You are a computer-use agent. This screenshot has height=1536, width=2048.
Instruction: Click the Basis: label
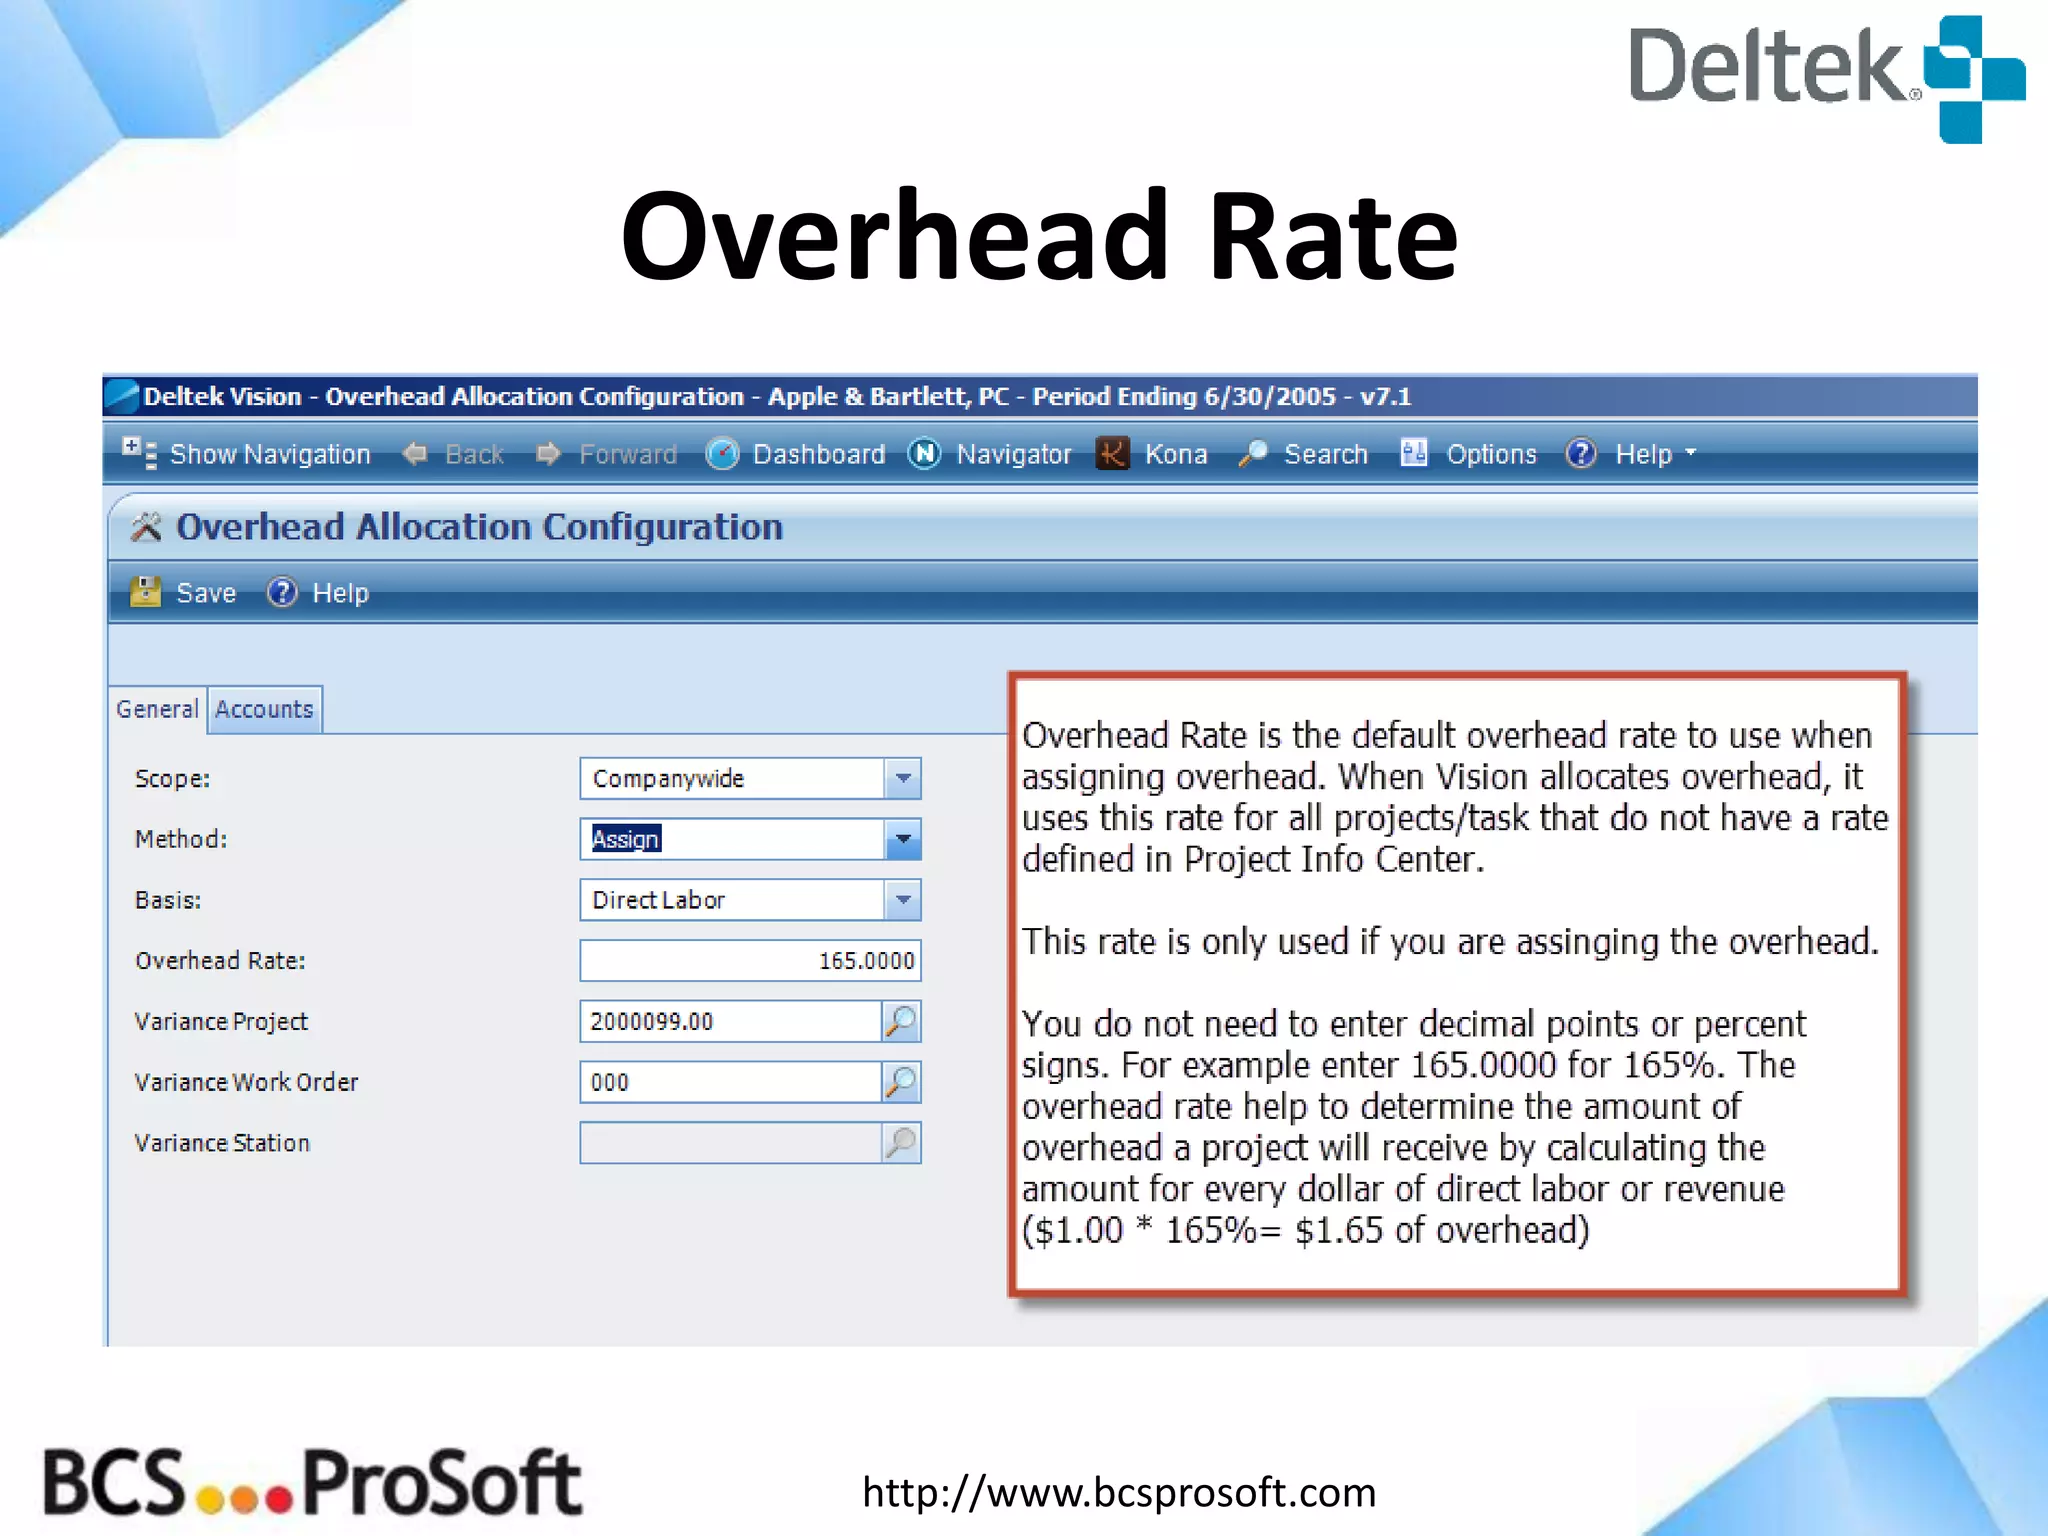pyautogui.click(x=168, y=900)
